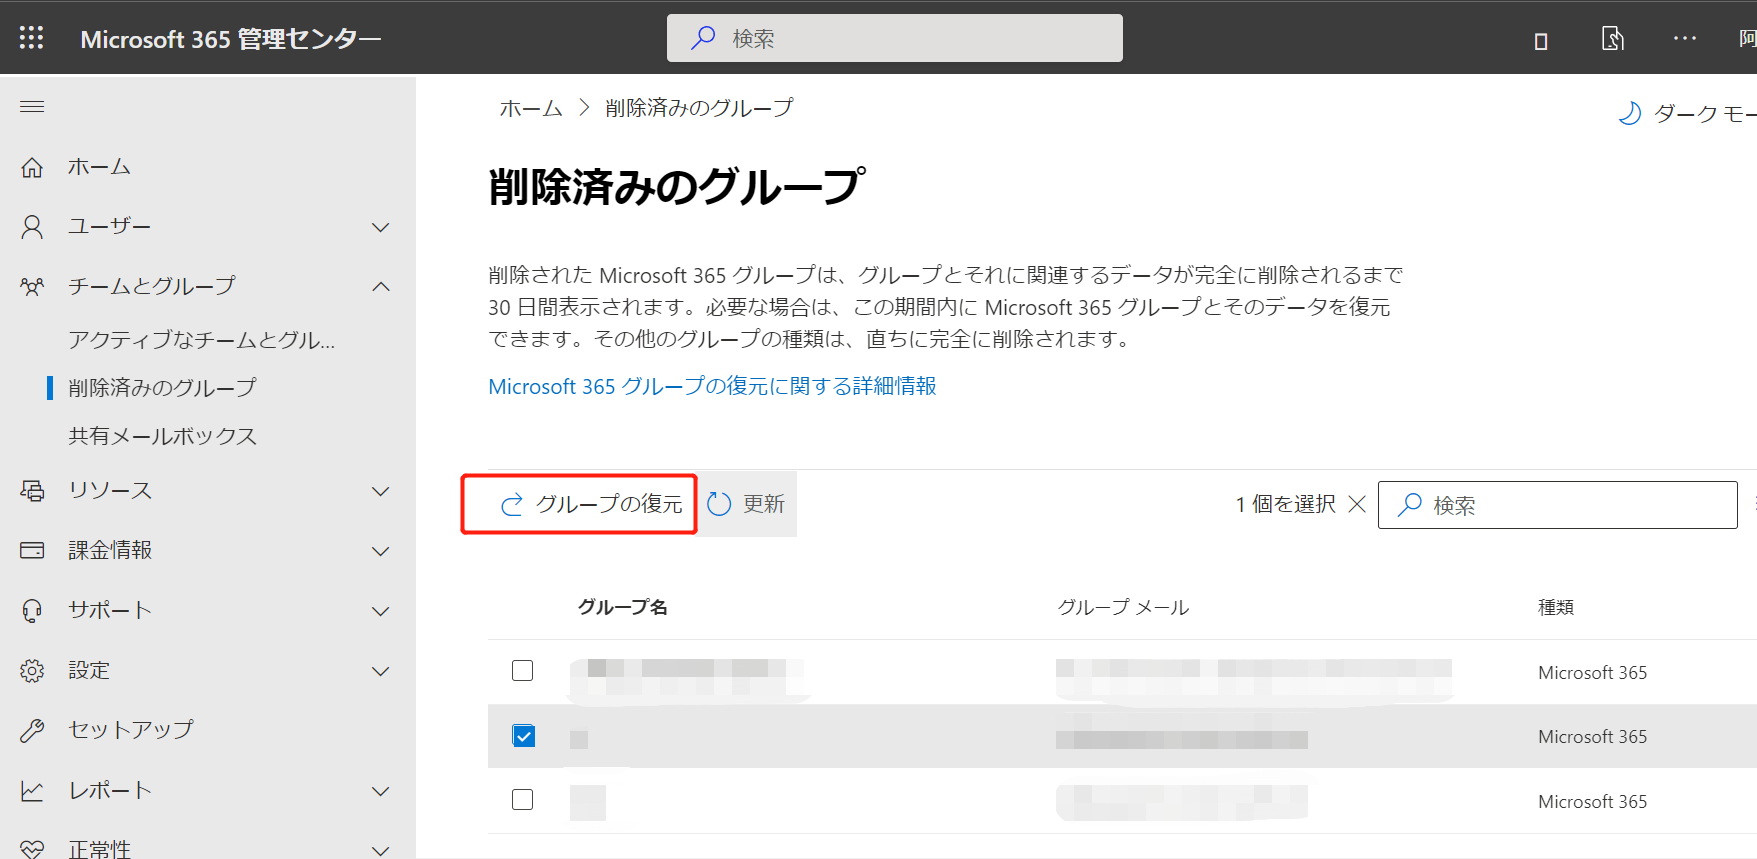1757x859 pixels.
Task: Expand the 設定 chevron
Action: pyautogui.click(x=381, y=671)
